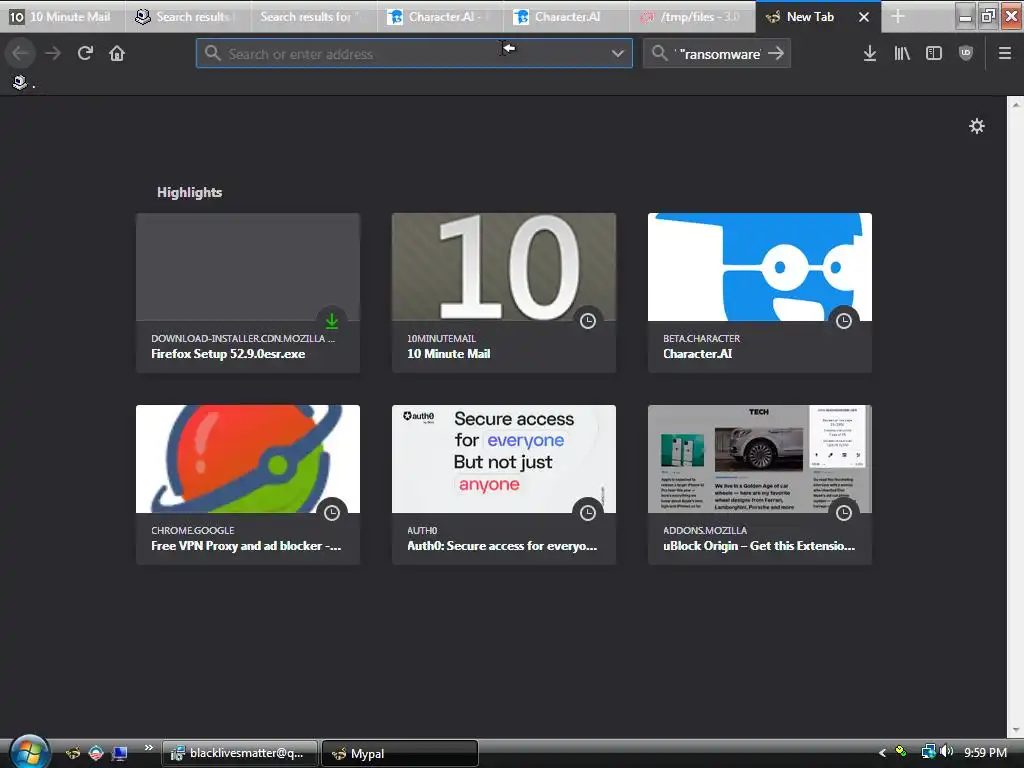Open the Auth0 Secure access tile

tap(504, 485)
